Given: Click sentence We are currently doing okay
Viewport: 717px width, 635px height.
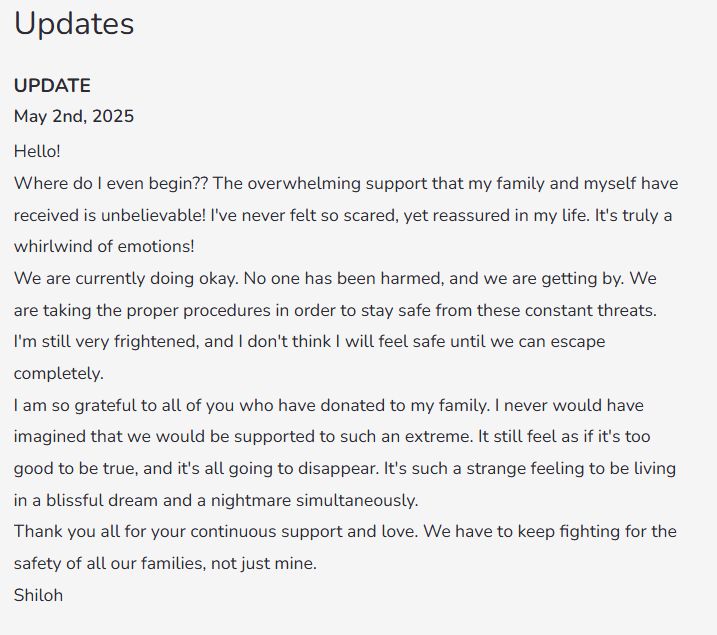Looking at the screenshot, I should [x=126, y=278].
